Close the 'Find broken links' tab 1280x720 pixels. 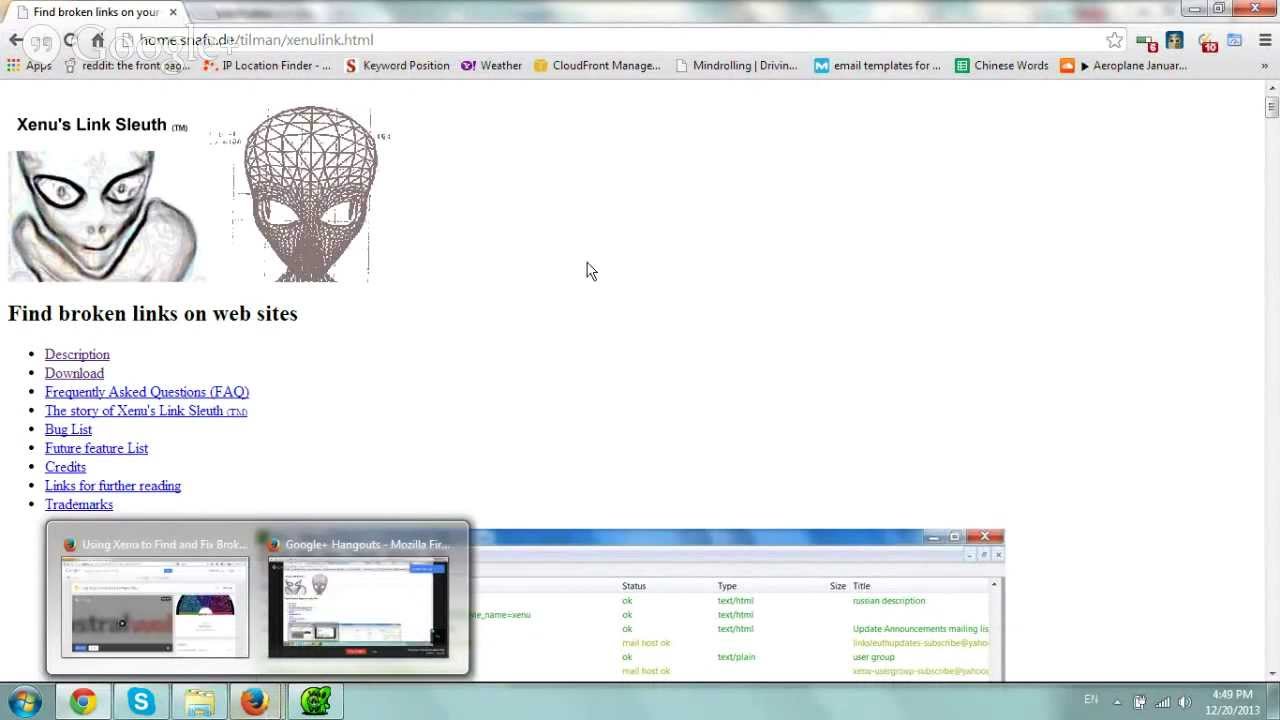[x=173, y=12]
